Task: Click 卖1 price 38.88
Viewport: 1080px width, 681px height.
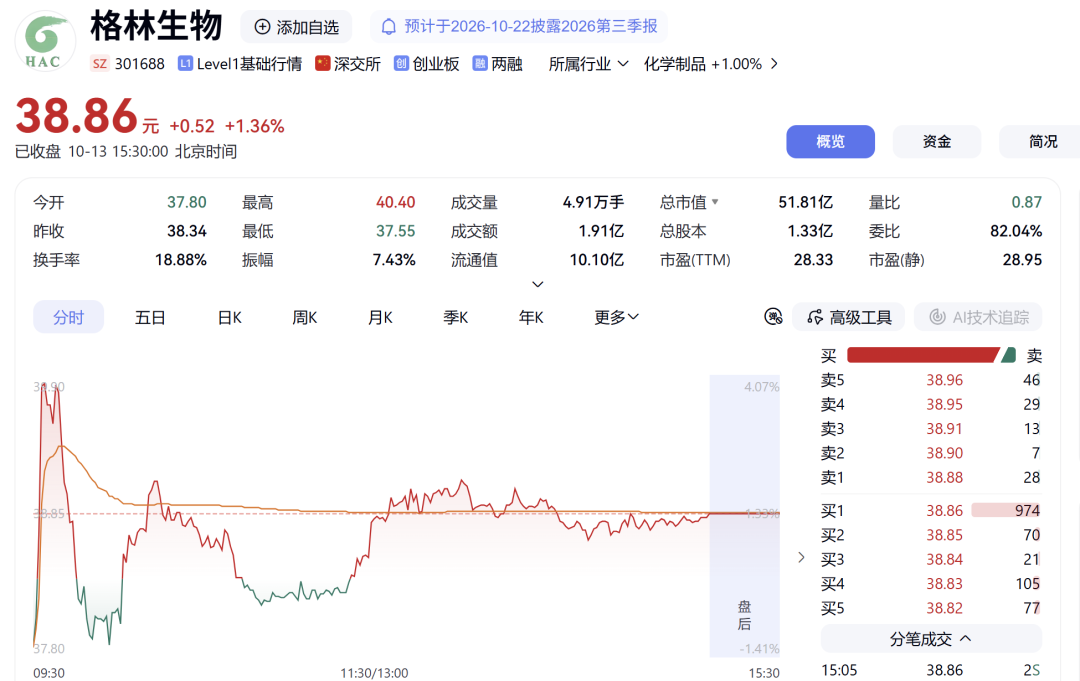Action: [944, 477]
